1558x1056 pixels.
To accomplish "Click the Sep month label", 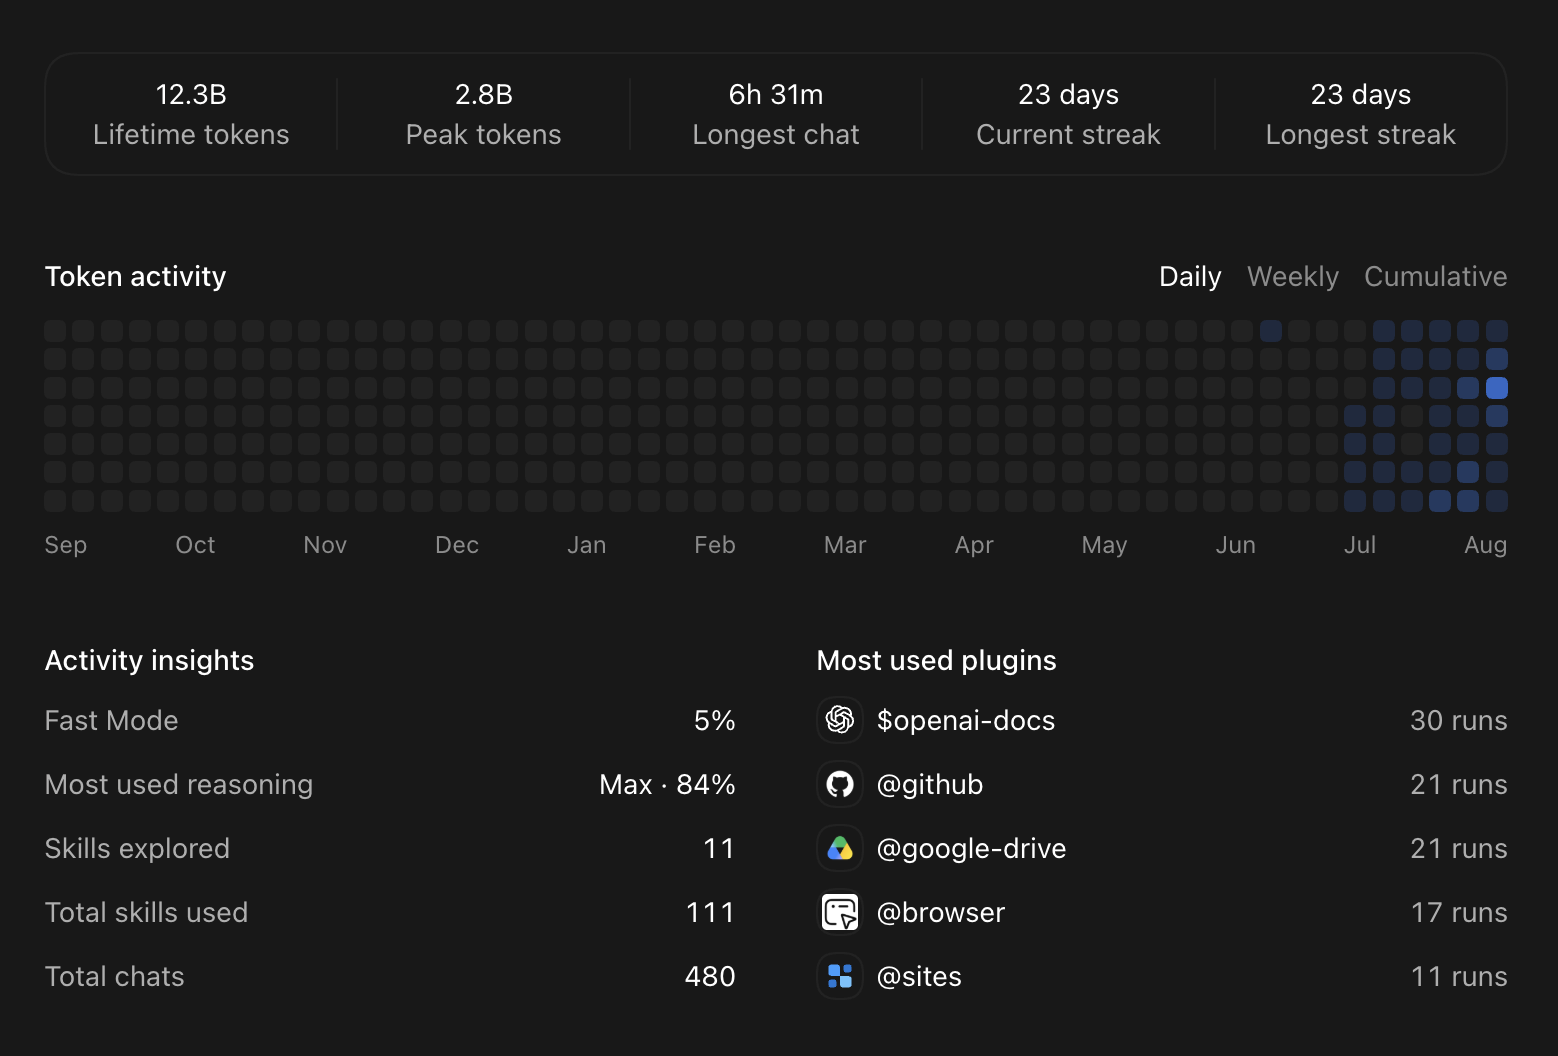I will click(x=66, y=545).
